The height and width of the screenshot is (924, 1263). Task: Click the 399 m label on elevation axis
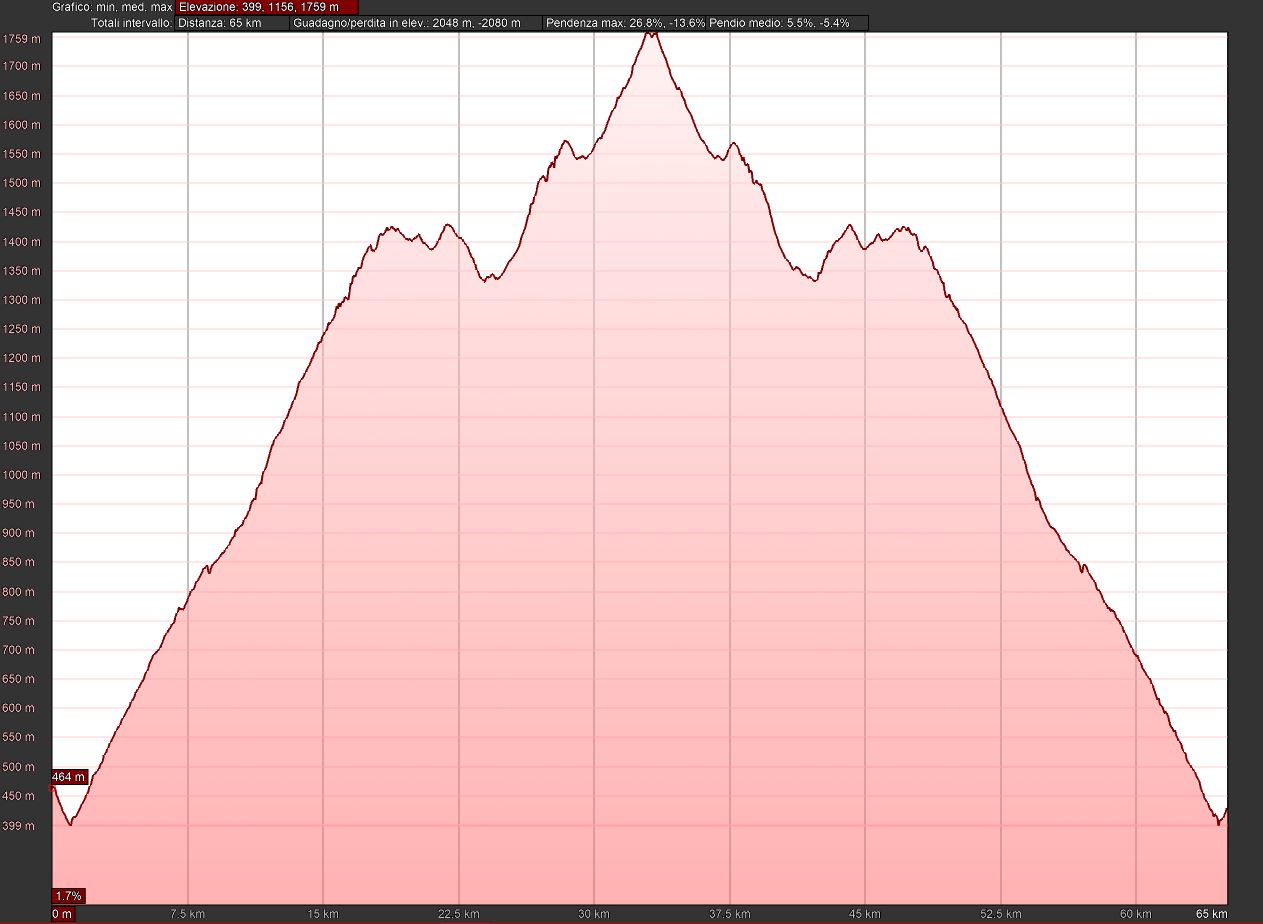coord(21,826)
